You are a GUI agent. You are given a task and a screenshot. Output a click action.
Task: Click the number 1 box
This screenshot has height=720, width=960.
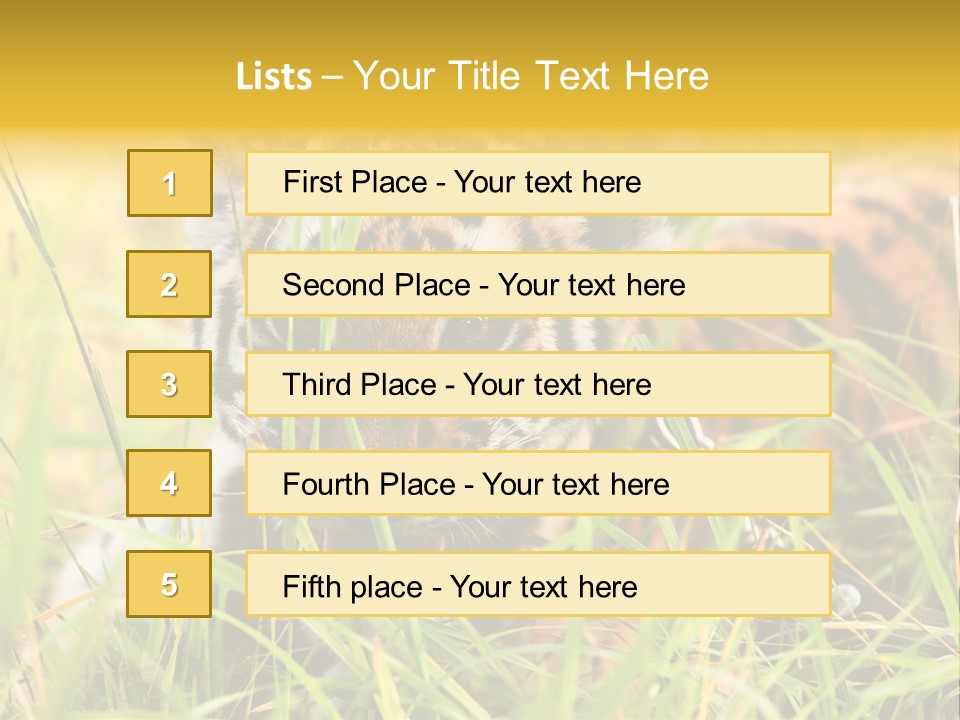point(169,183)
